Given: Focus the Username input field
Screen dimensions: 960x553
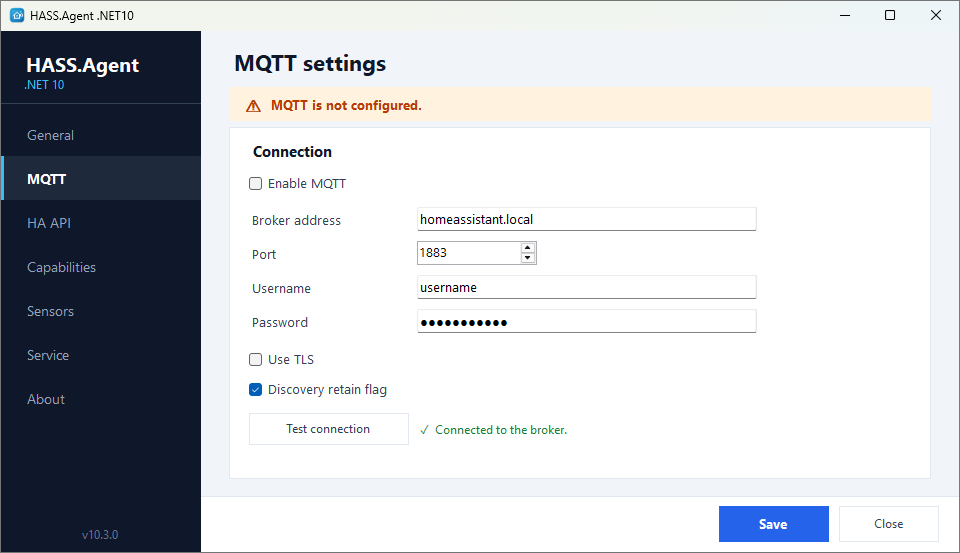Looking at the screenshot, I should [587, 287].
